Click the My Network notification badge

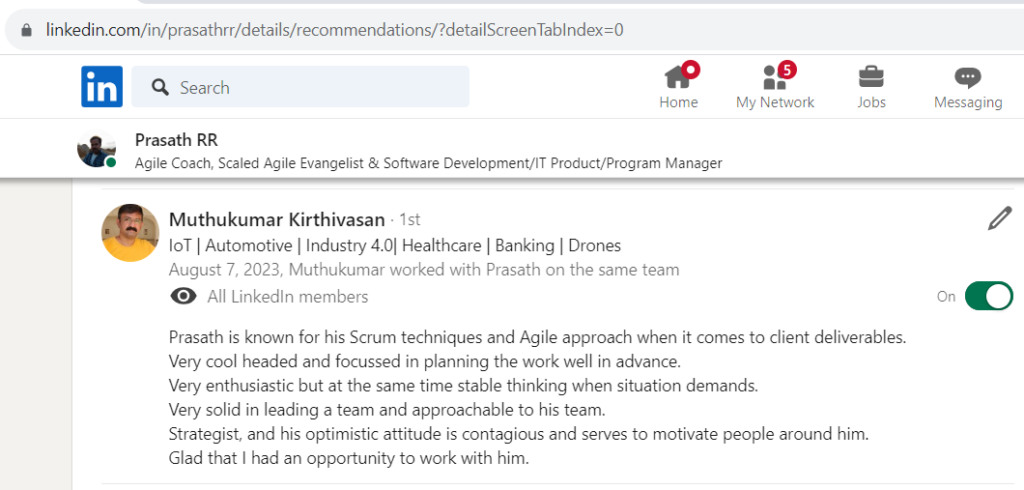click(788, 69)
